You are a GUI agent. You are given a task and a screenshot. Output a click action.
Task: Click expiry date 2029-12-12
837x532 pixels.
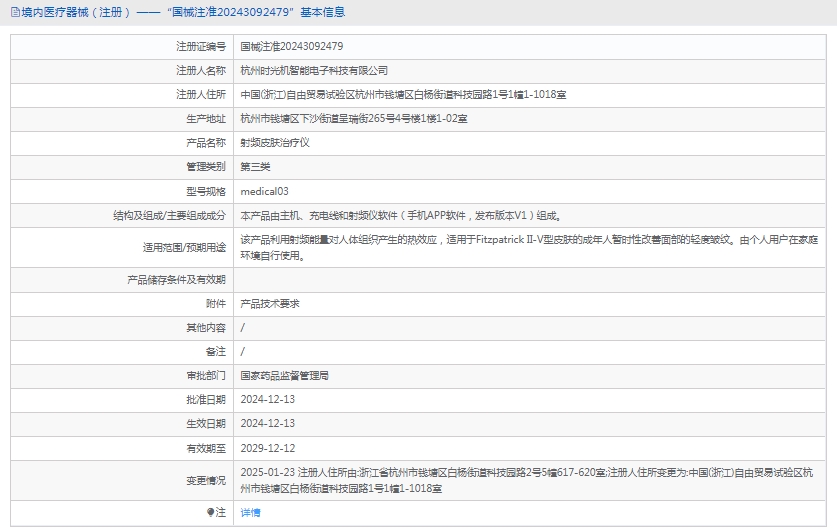(x=268, y=448)
